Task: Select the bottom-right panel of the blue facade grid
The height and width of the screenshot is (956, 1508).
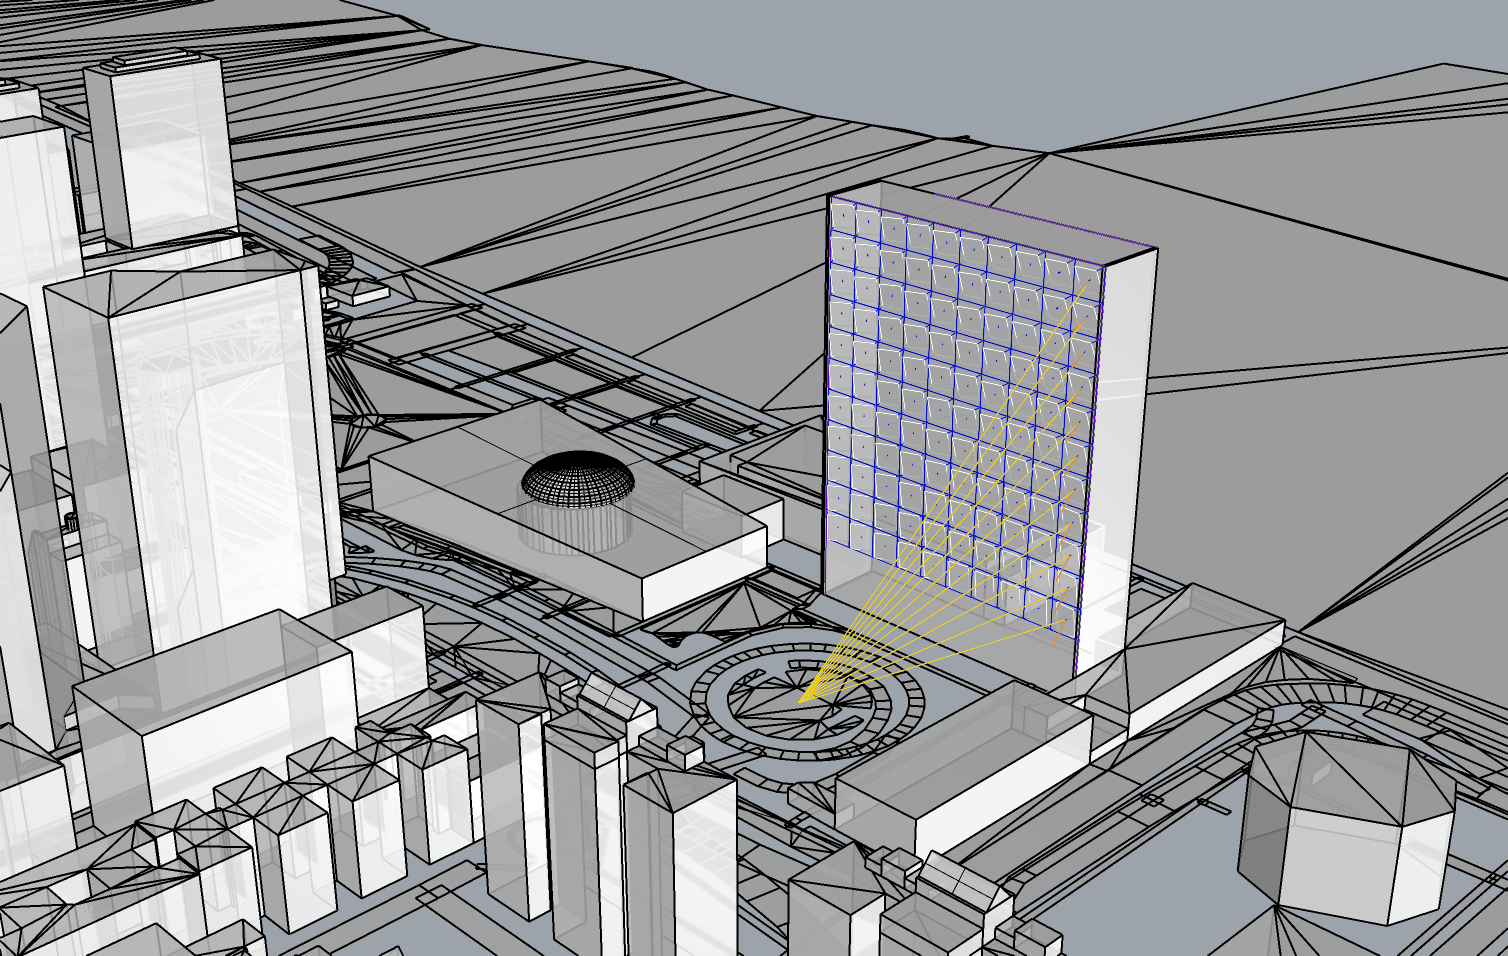Action: pyautogui.click(x=1060, y=627)
